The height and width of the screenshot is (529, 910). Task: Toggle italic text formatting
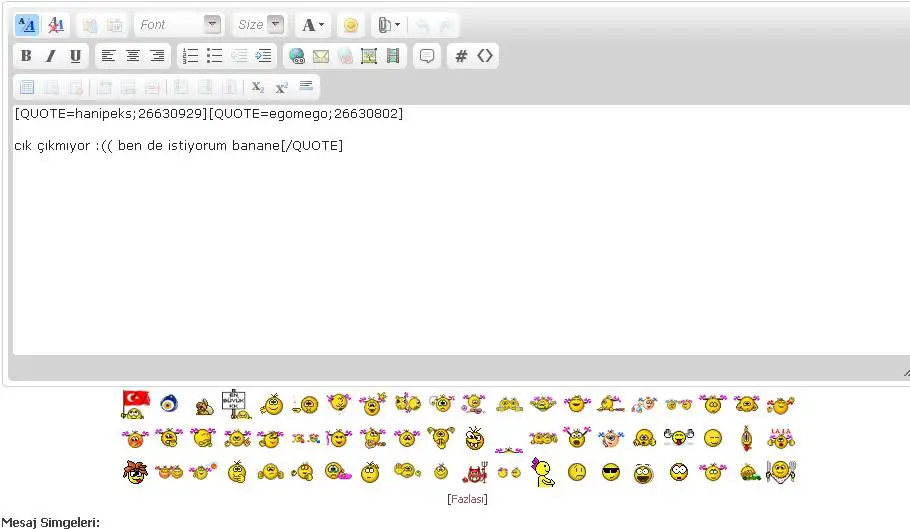pyautogui.click(x=50, y=56)
